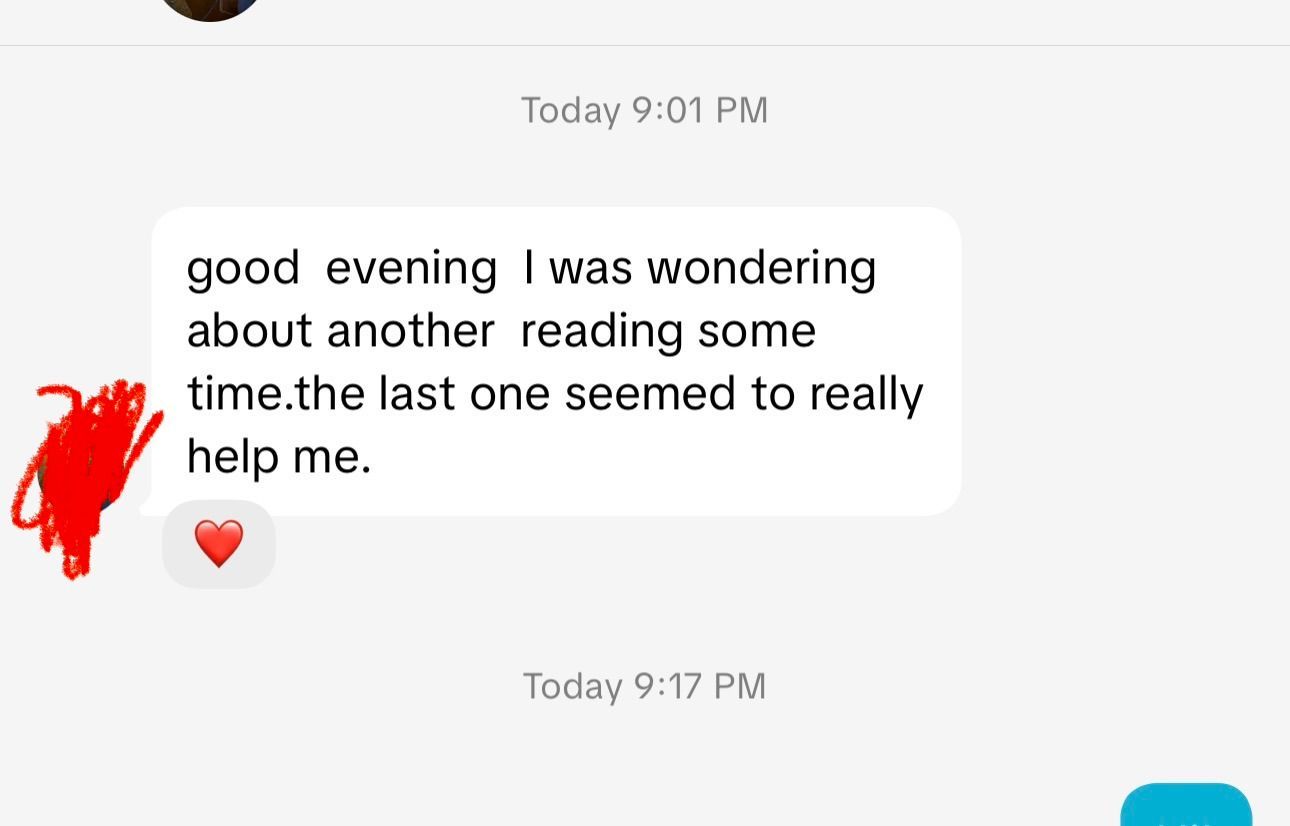Open the contact profile photo at top
1290x826 pixels.
[x=210, y=8]
